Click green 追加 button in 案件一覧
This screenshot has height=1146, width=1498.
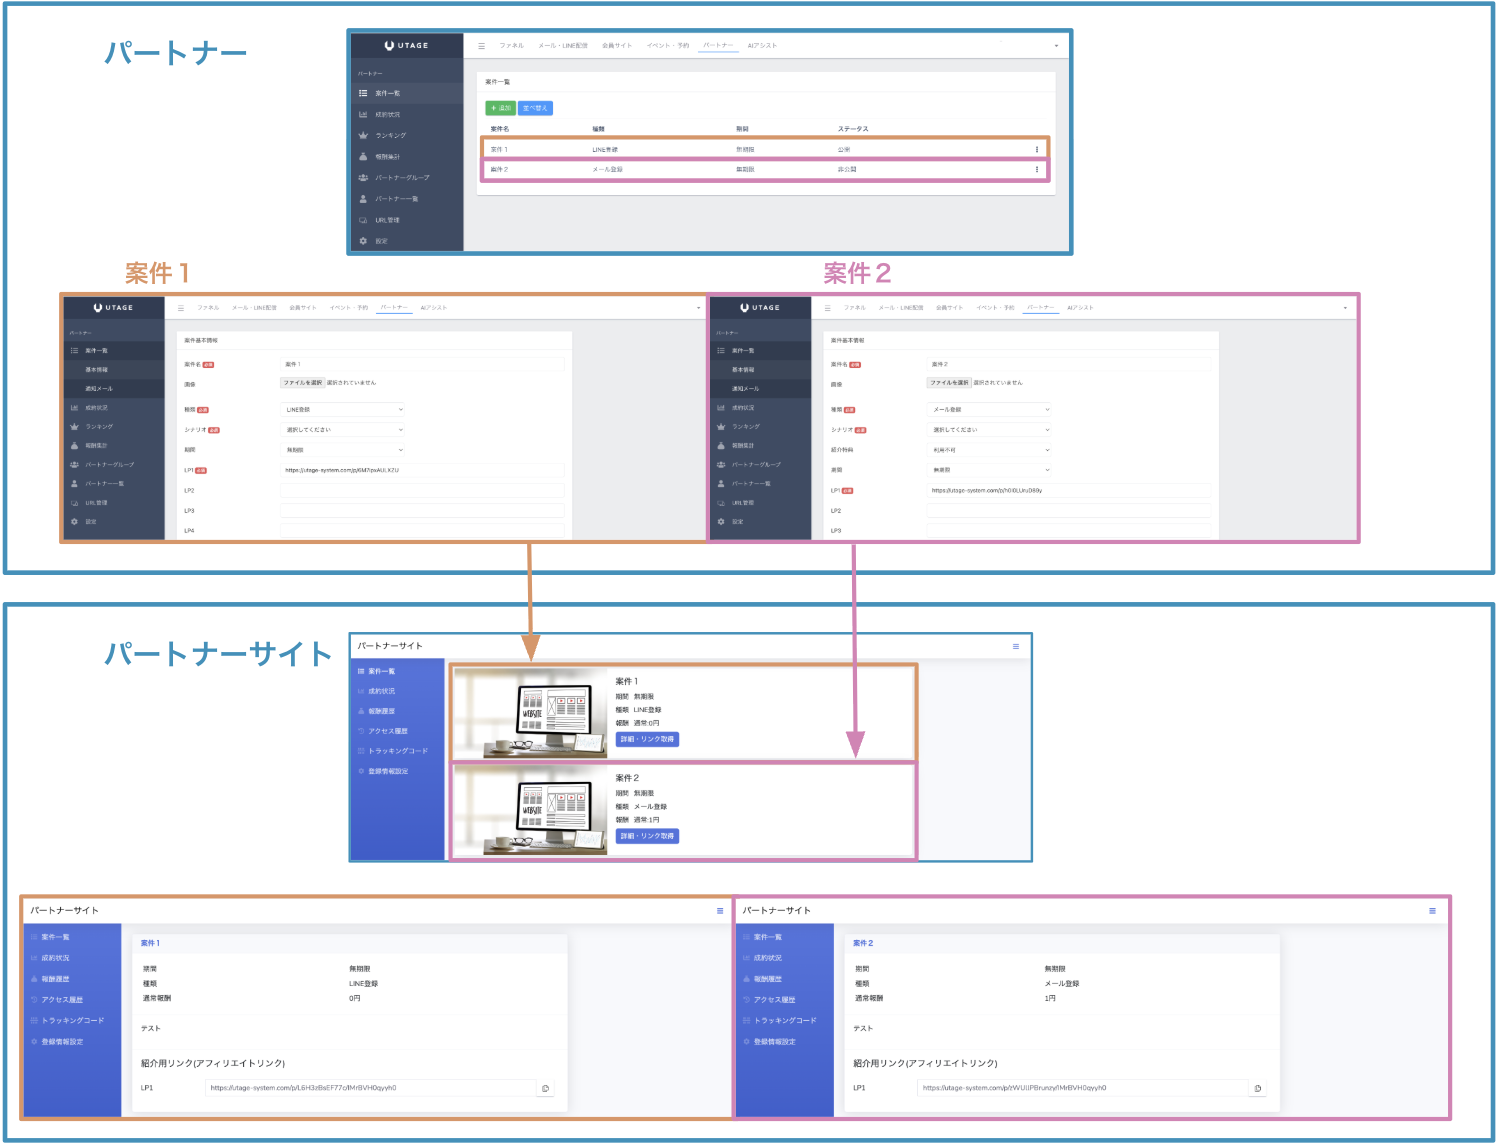point(500,108)
